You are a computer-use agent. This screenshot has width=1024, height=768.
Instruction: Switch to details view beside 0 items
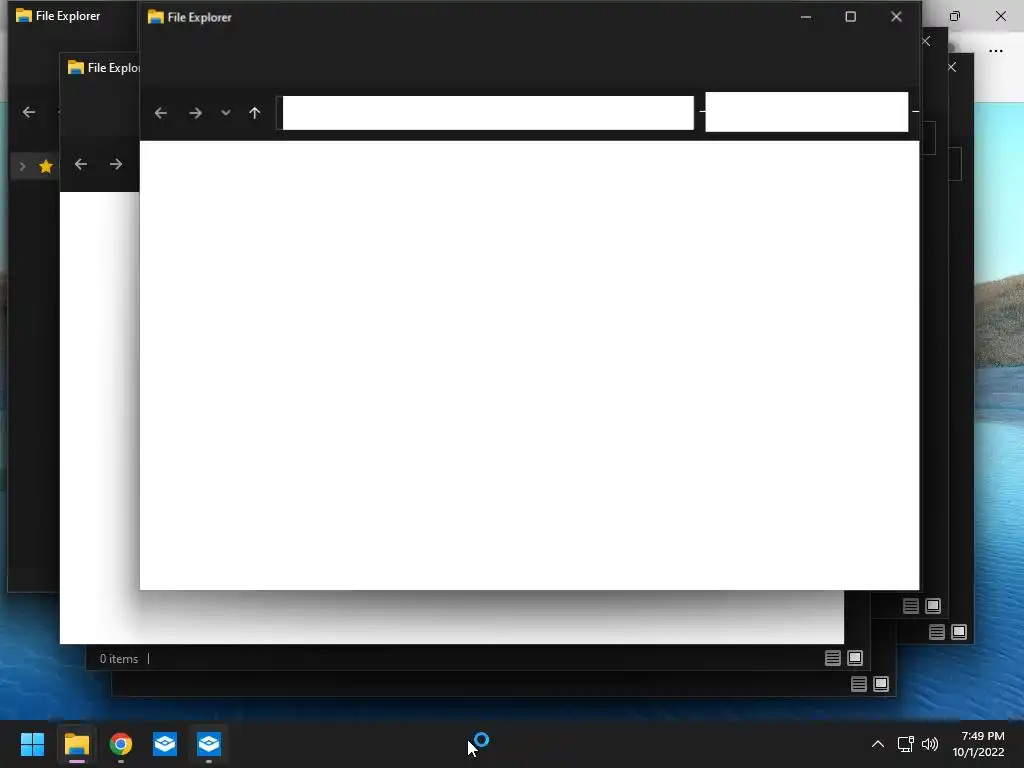833,658
